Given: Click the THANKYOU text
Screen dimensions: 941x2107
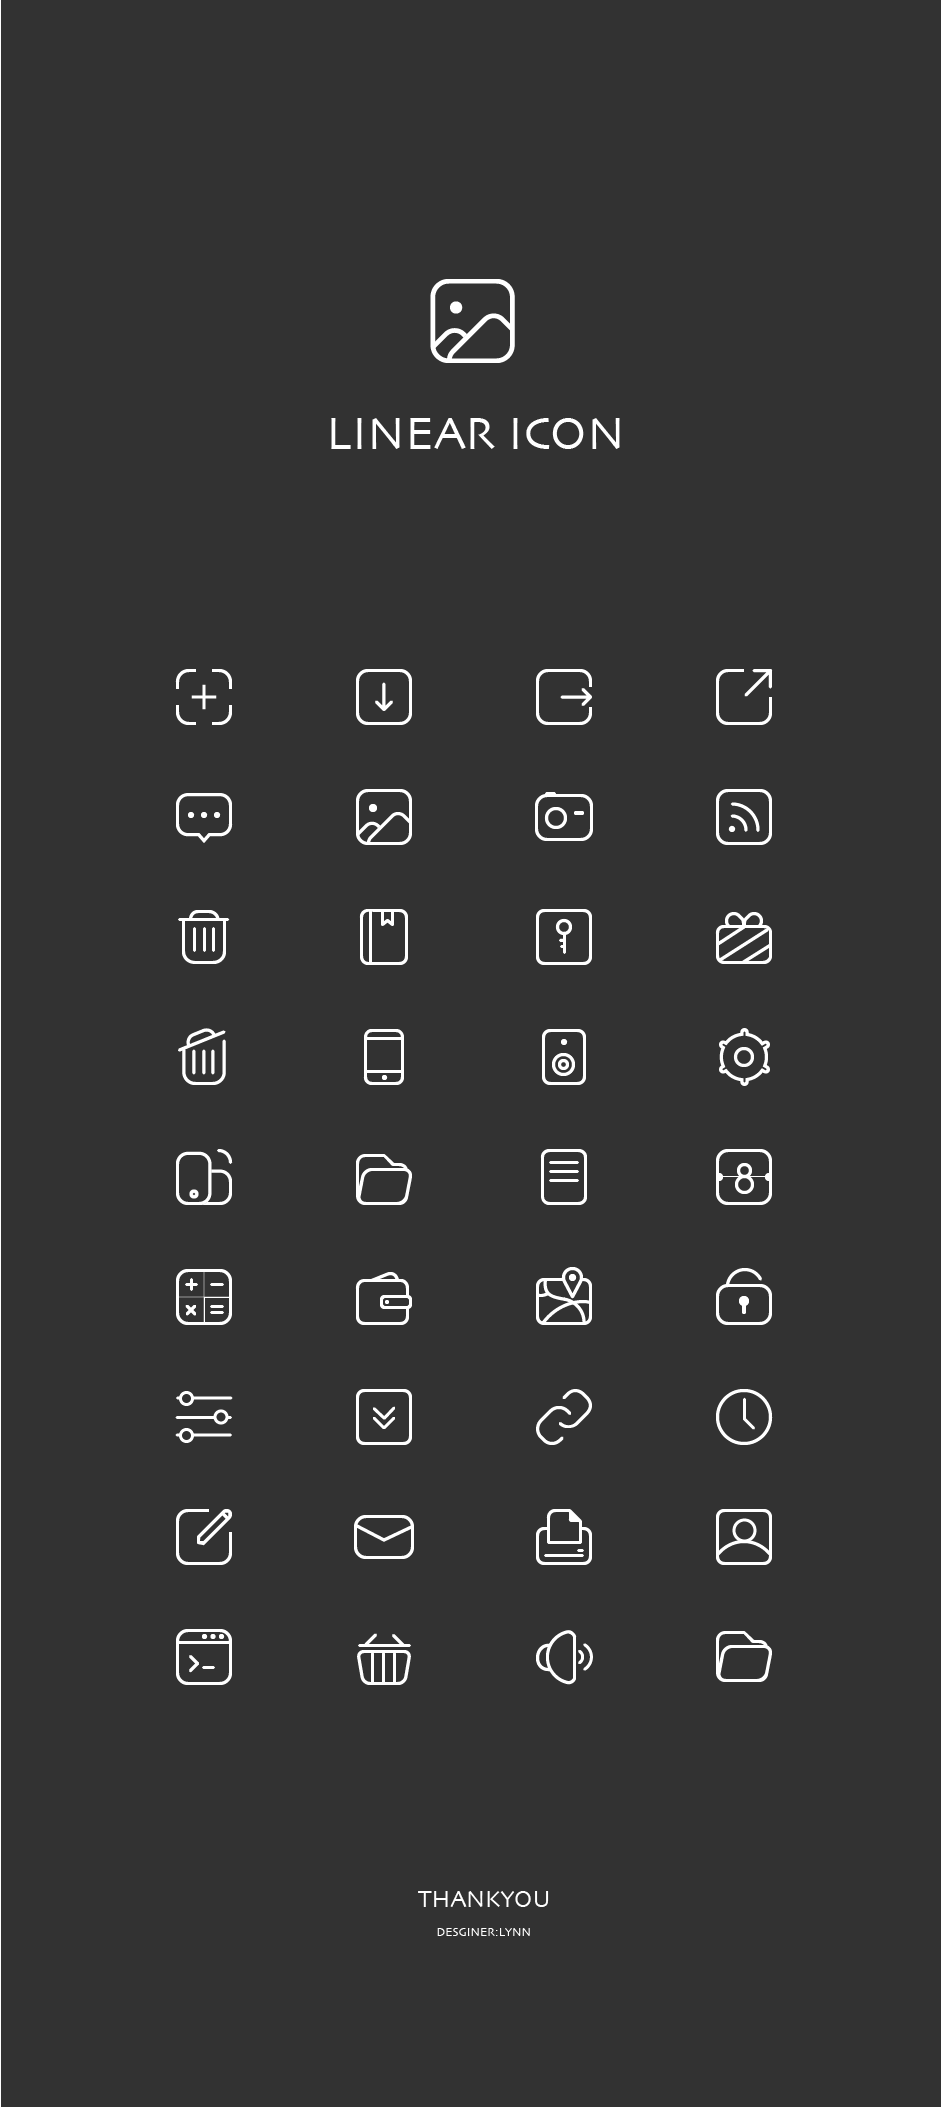Looking at the screenshot, I should tap(484, 1899).
